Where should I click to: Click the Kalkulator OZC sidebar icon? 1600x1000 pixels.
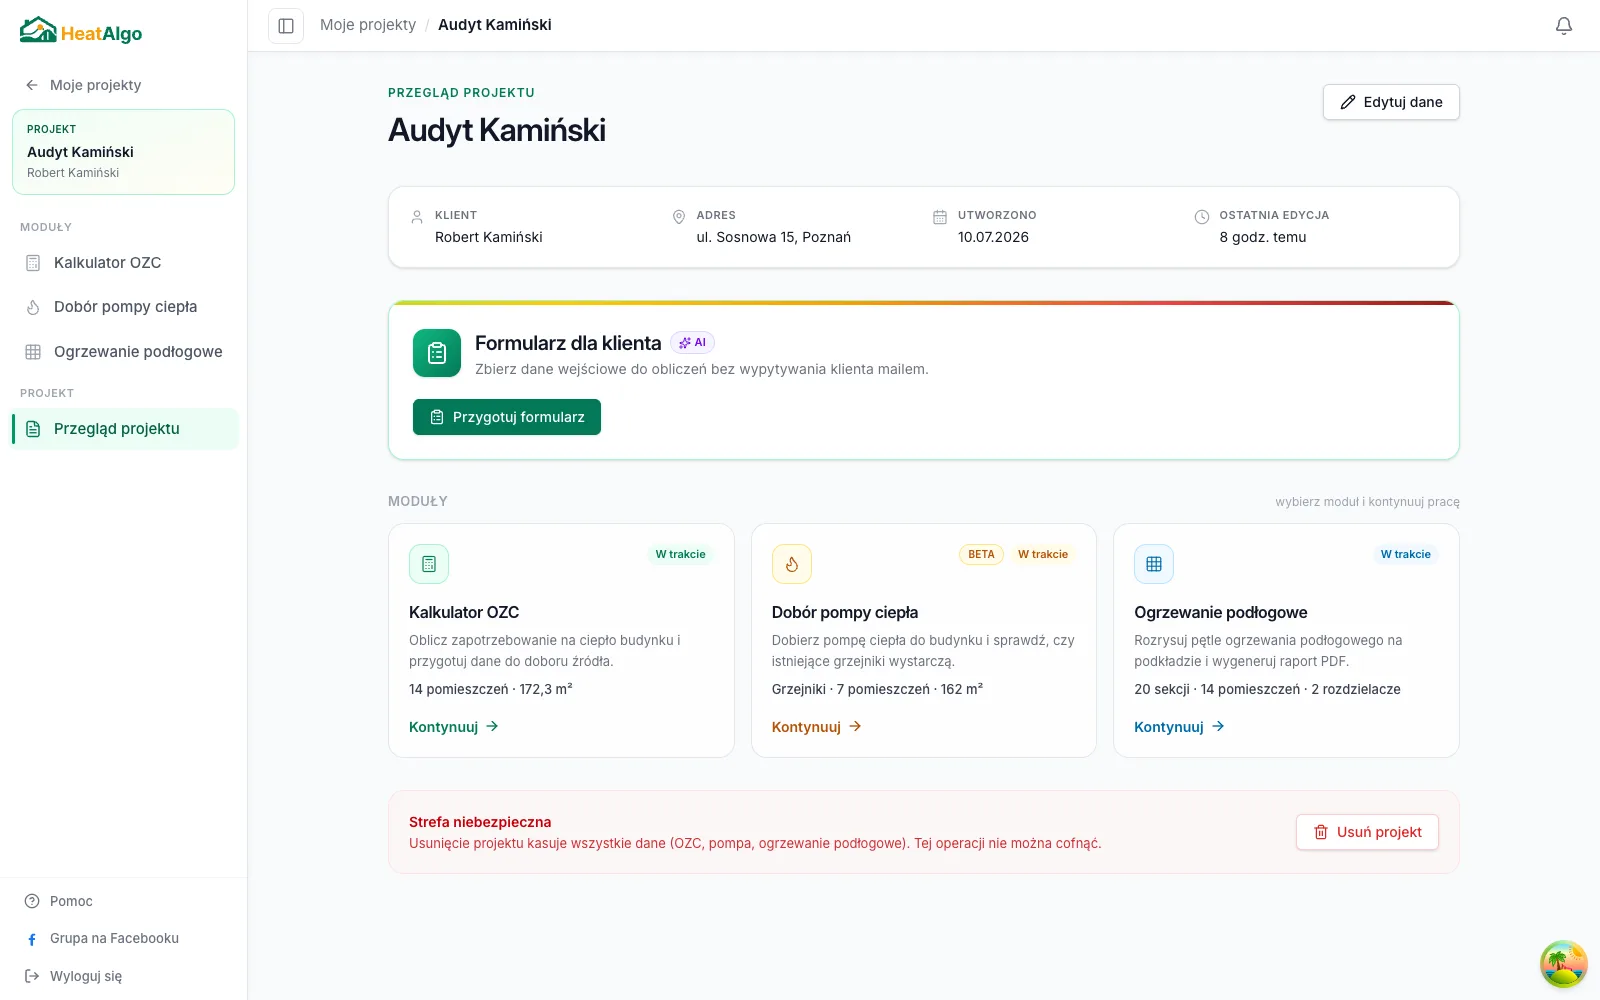point(33,263)
